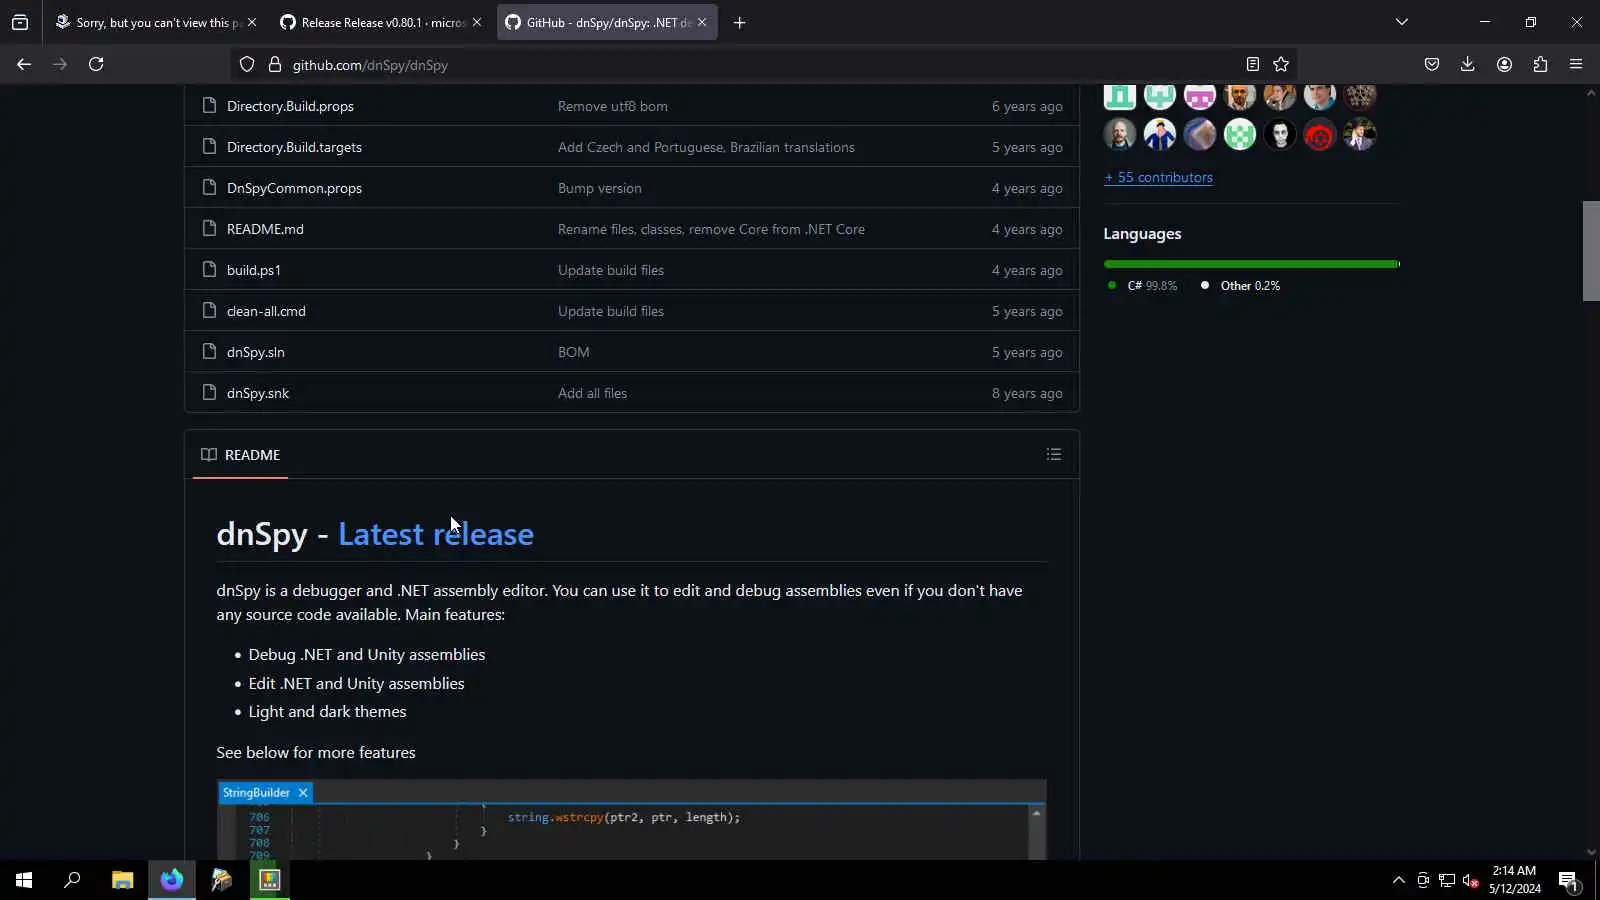Open File Explorer from the taskbar

point(122,880)
